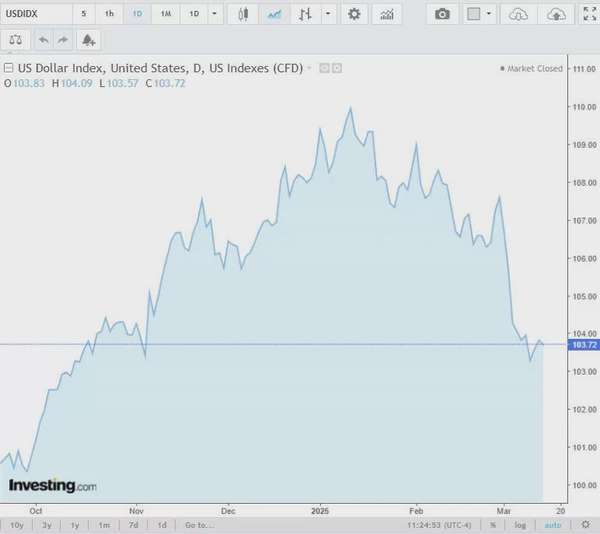Toggle auto scale mode
Image resolution: width=600 pixels, height=534 pixels.
click(553, 525)
